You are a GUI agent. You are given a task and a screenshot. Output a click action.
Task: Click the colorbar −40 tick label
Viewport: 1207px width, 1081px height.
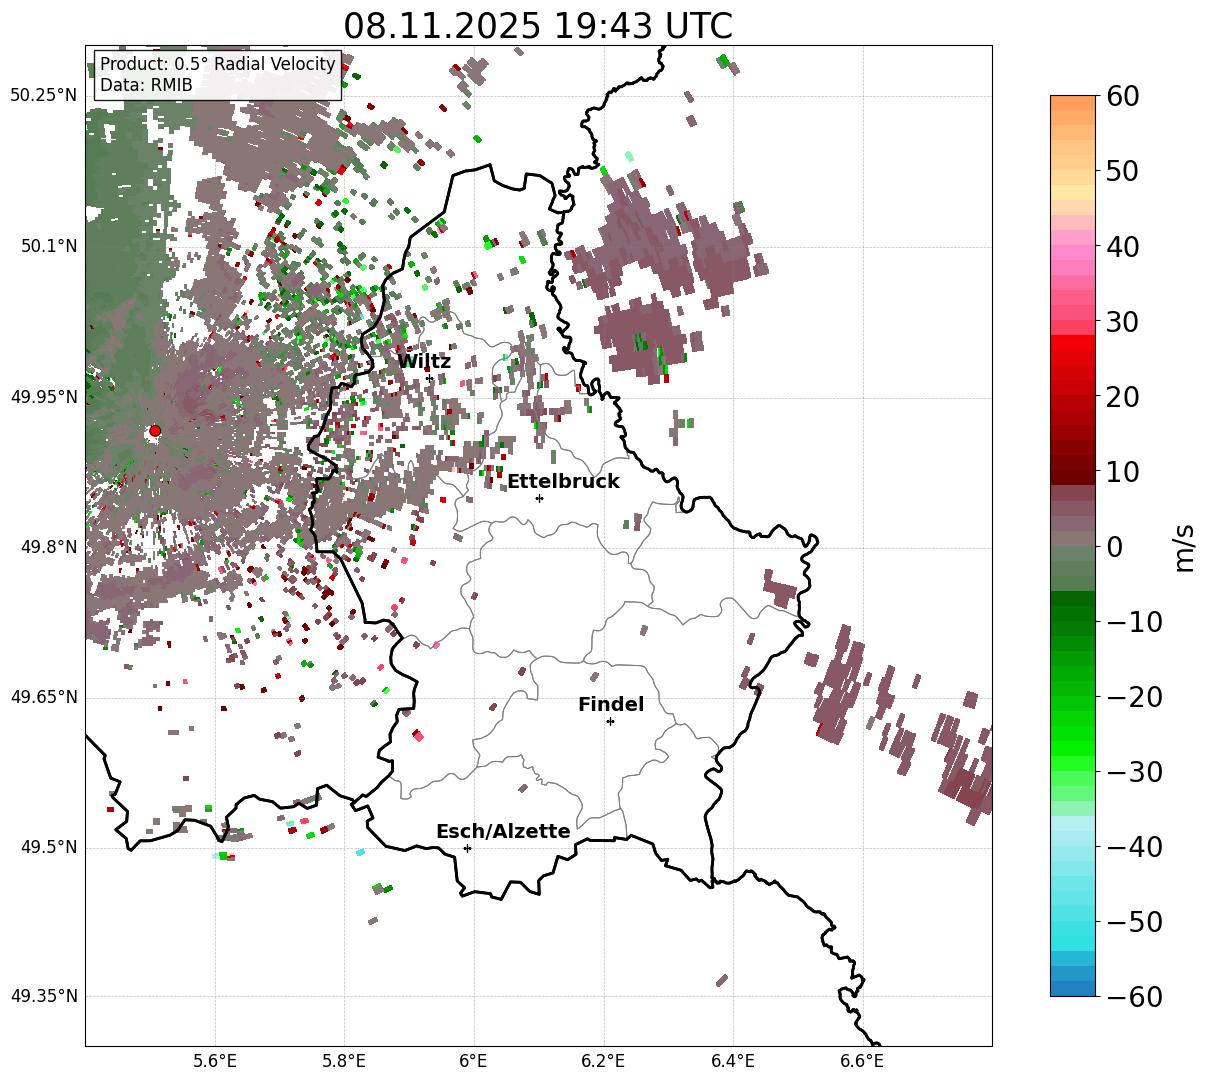[x=1134, y=846]
